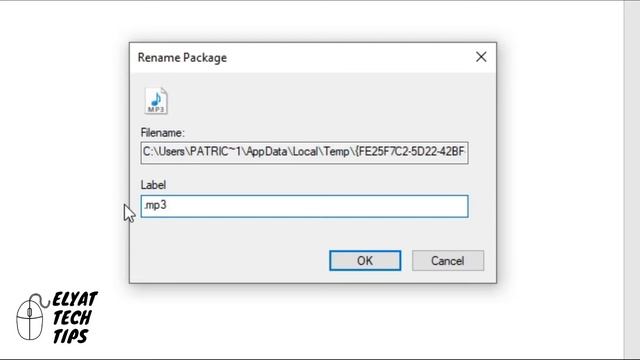Click the computer mouse drawing in watermark
This screenshot has width=640, height=360.
point(31,317)
